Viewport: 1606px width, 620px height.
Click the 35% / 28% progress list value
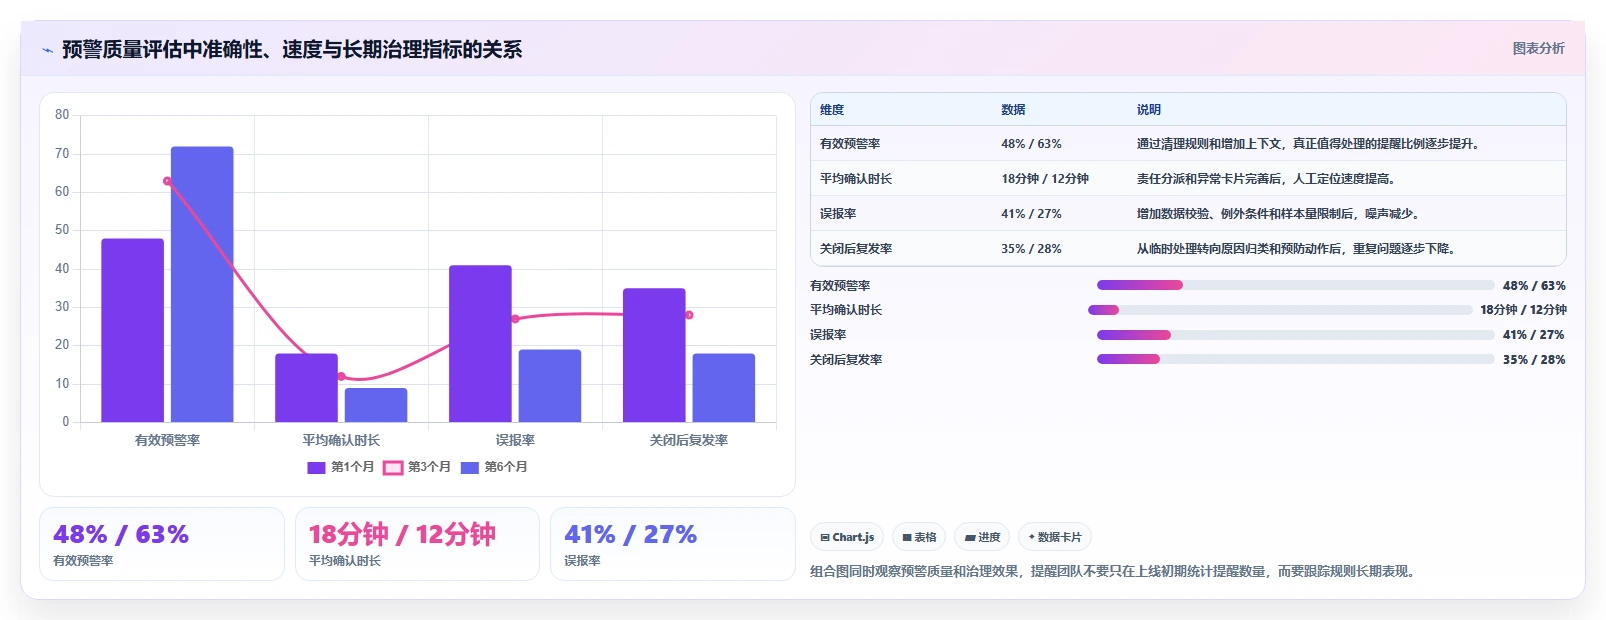[1534, 360]
